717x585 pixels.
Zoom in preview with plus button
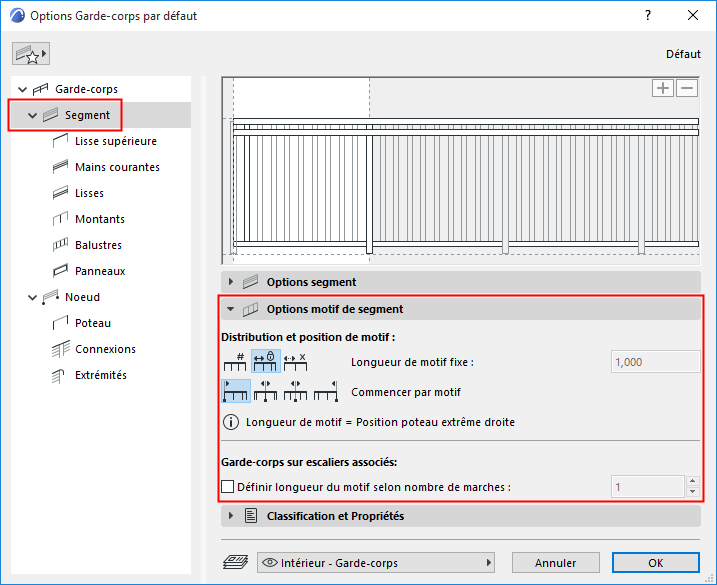pos(663,88)
